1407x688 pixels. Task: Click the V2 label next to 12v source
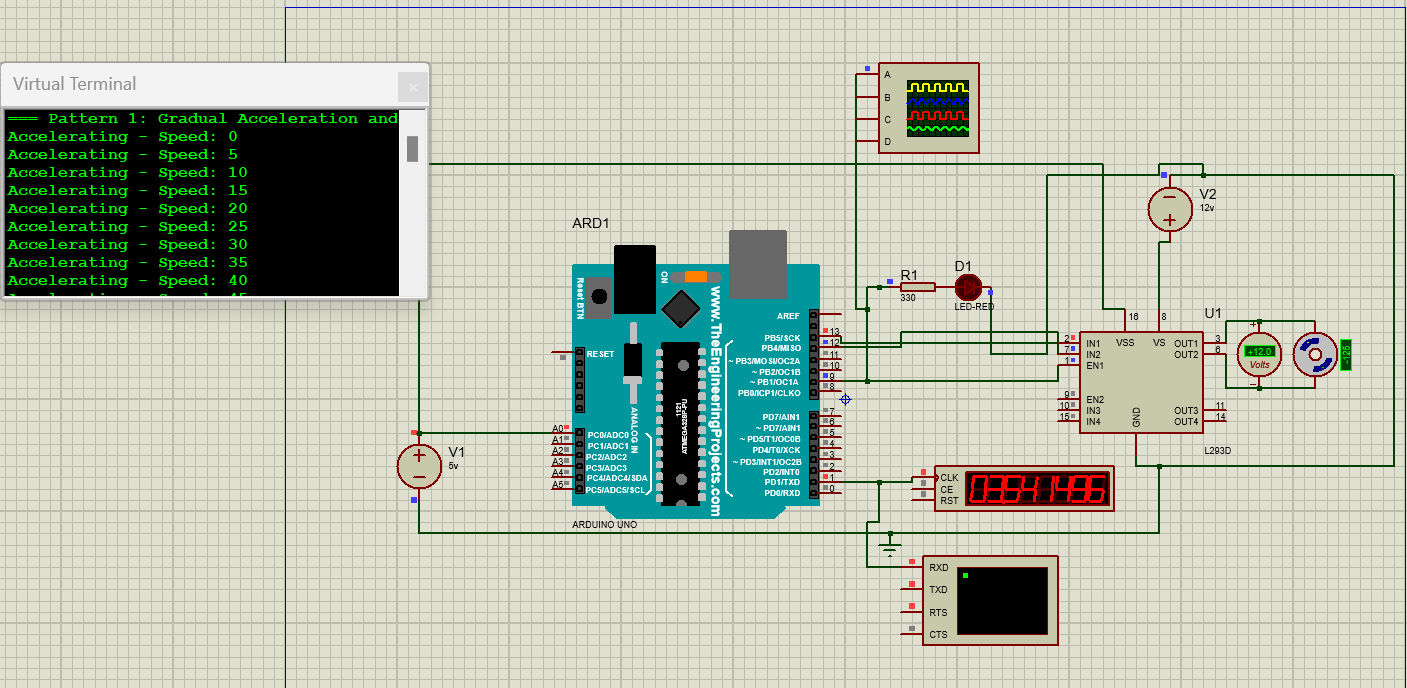(x=1208, y=194)
